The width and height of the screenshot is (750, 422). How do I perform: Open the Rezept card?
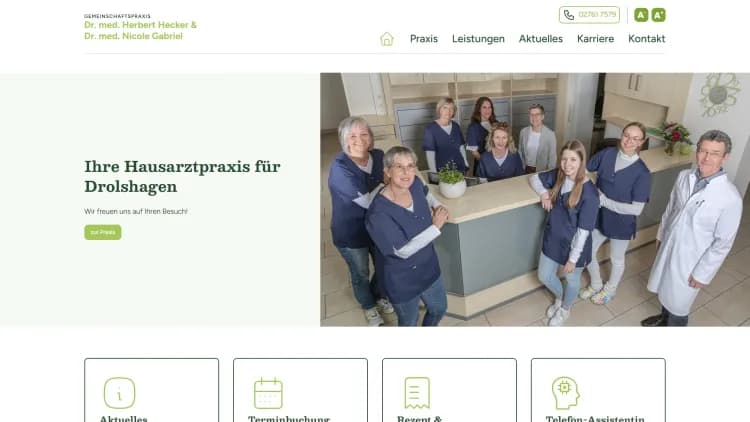[x=449, y=390]
